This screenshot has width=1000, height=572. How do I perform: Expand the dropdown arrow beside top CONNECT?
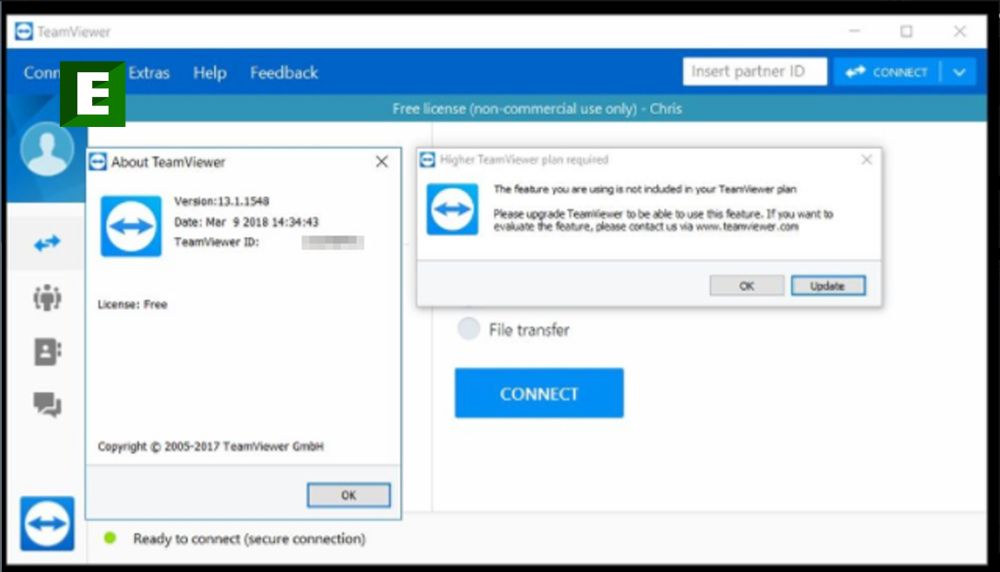pyautogui.click(x=959, y=72)
